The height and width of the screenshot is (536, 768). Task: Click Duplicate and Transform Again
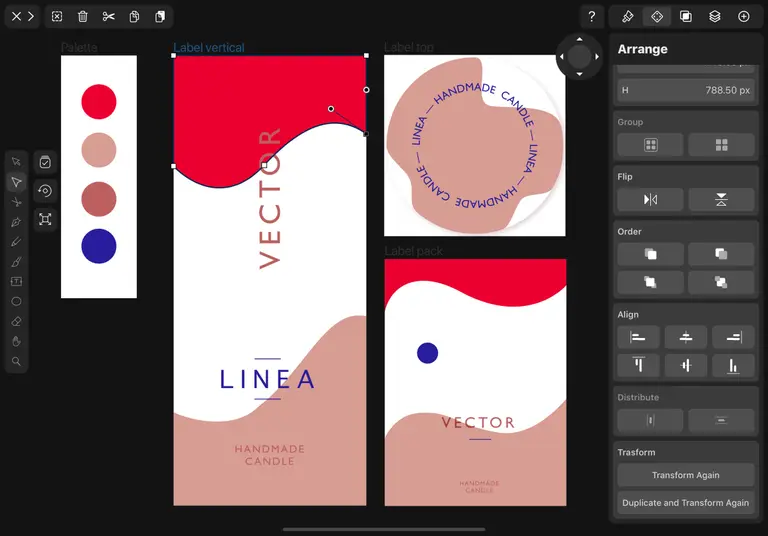[686, 503]
